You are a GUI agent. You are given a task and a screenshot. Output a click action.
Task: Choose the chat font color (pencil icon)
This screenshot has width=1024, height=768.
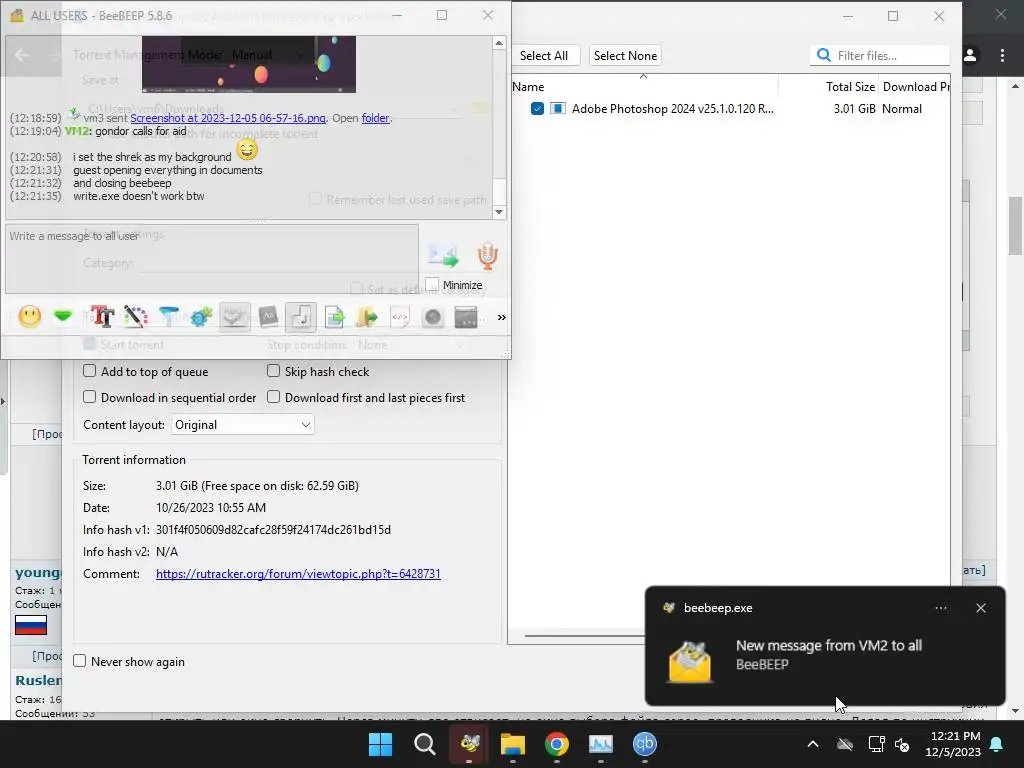(136, 317)
